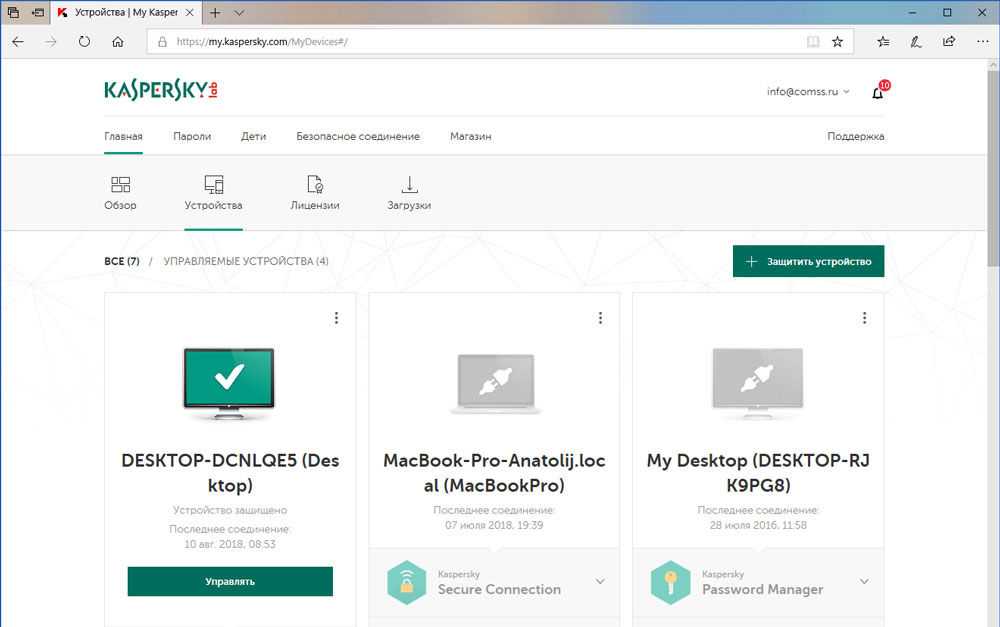Switch to the Безопасное соединение tab
1000x627 pixels.
[x=357, y=136]
